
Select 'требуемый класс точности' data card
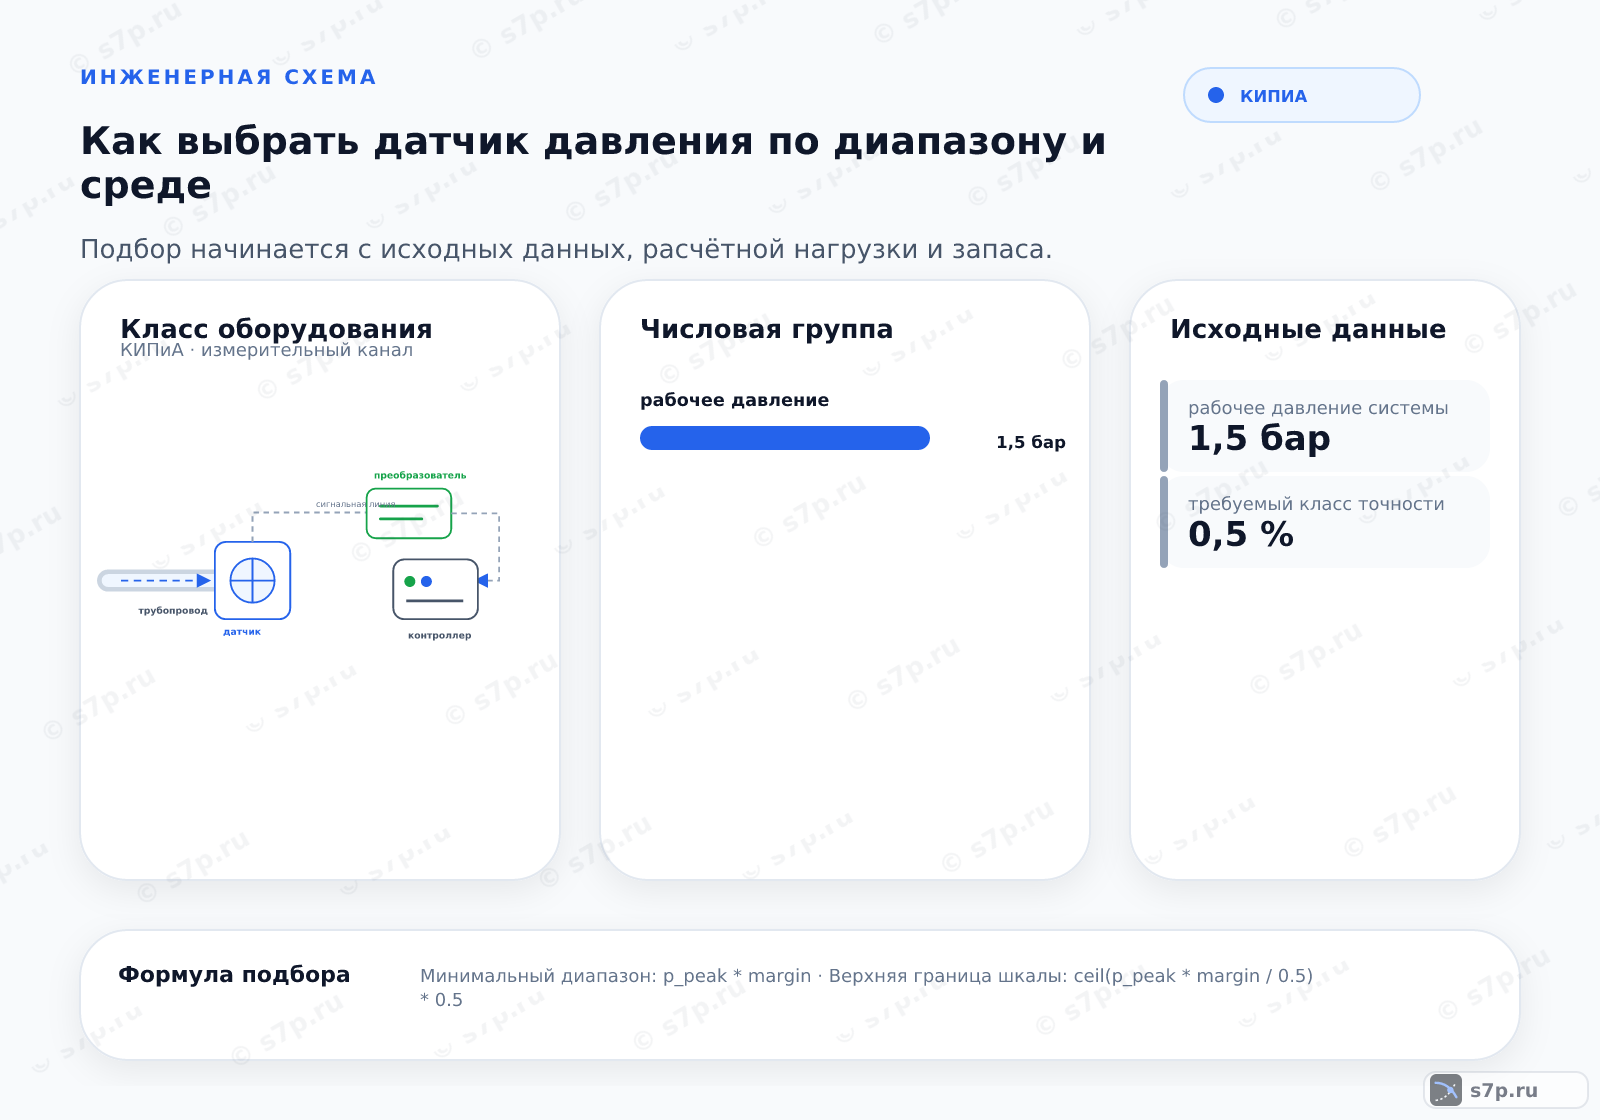pos(1325,522)
